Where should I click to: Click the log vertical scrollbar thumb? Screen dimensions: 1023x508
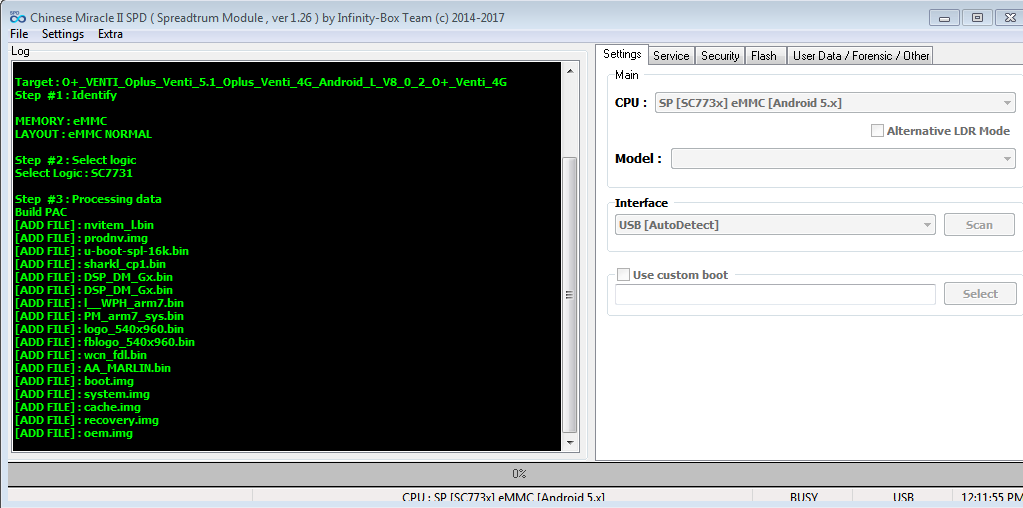click(x=570, y=295)
